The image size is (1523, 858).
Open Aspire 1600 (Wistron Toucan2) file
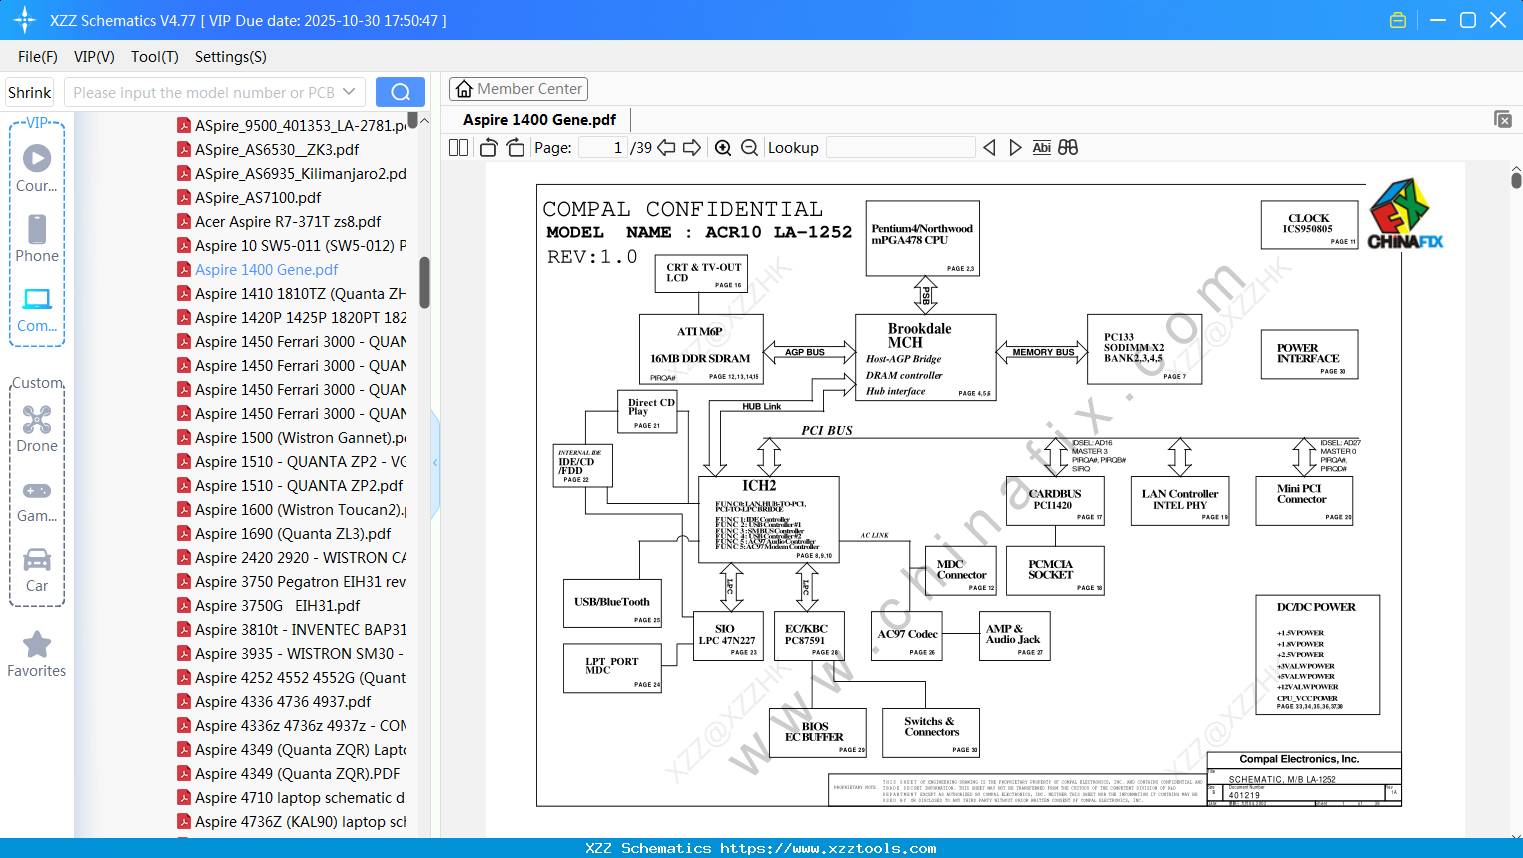click(292, 510)
